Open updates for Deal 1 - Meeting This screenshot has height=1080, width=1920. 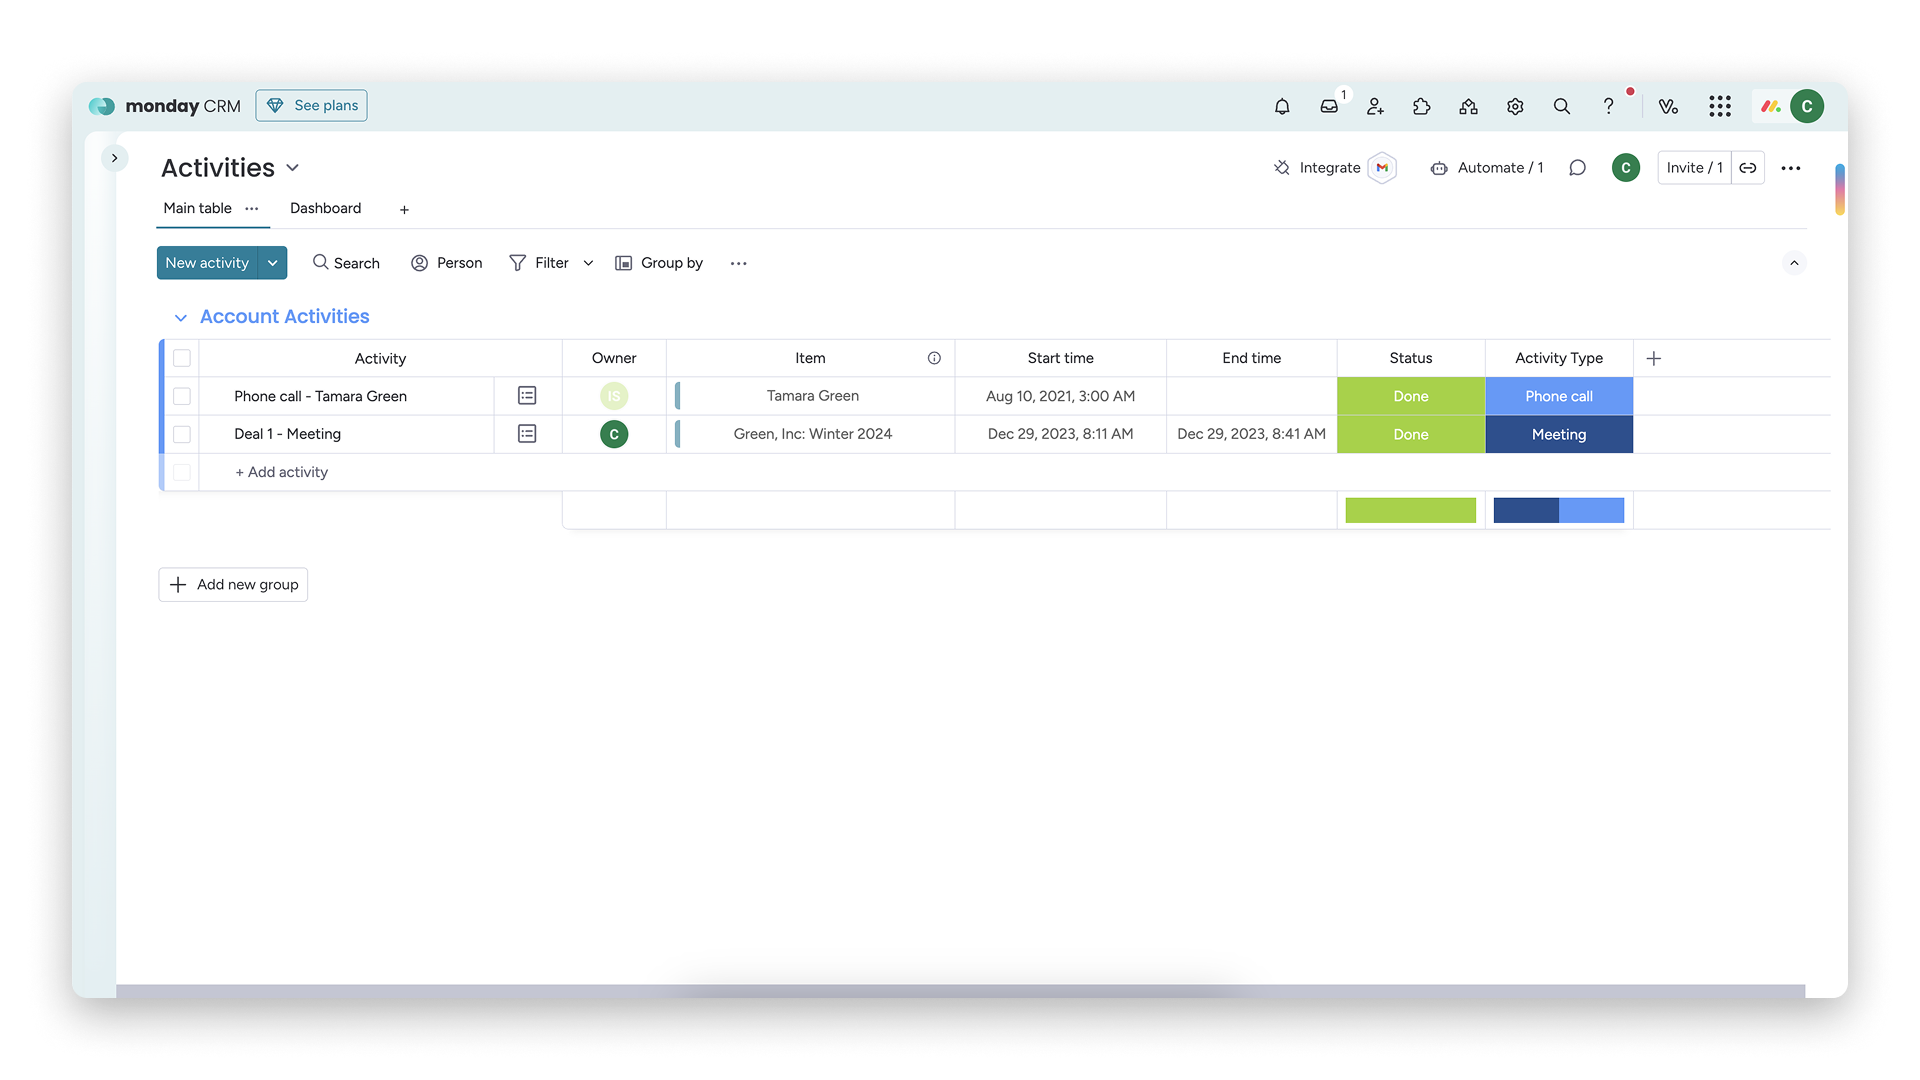tap(527, 434)
